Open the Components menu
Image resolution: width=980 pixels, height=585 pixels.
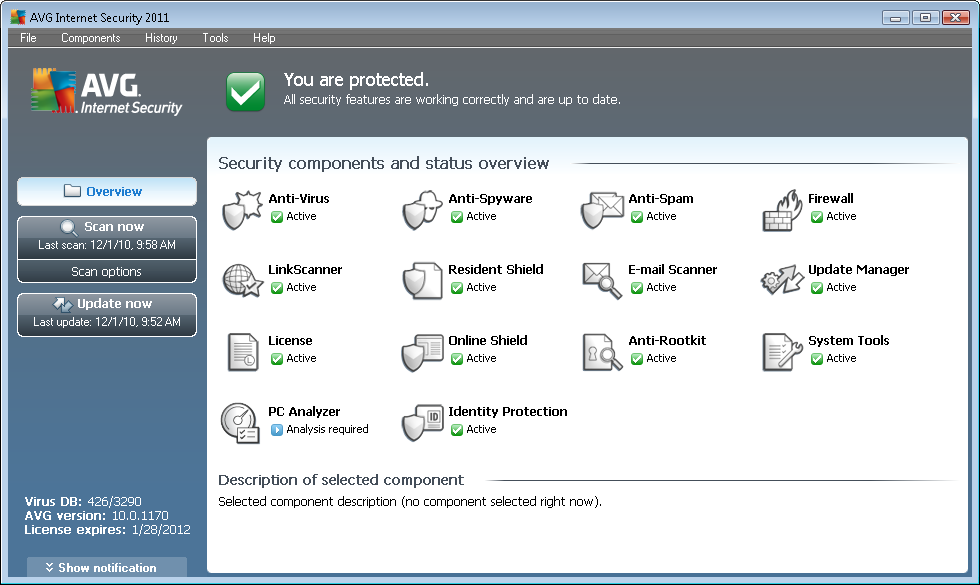point(90,38)
